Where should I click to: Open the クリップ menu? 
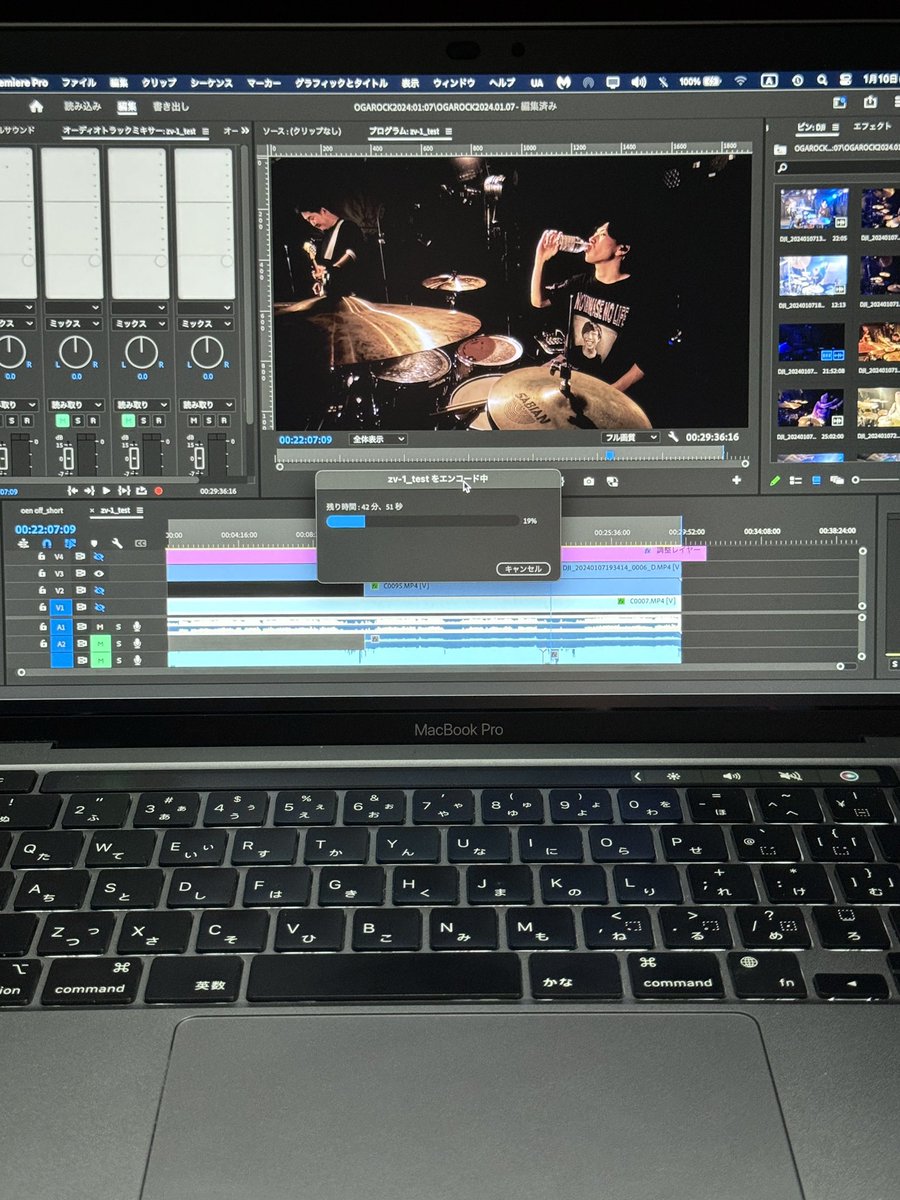pos(159,82)
